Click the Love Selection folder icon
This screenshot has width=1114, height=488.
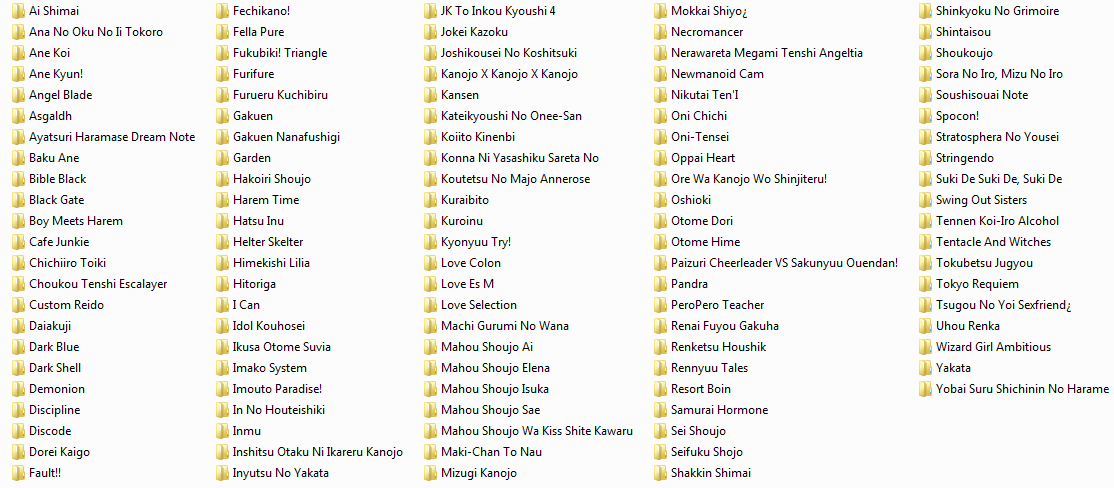point(430,305)
